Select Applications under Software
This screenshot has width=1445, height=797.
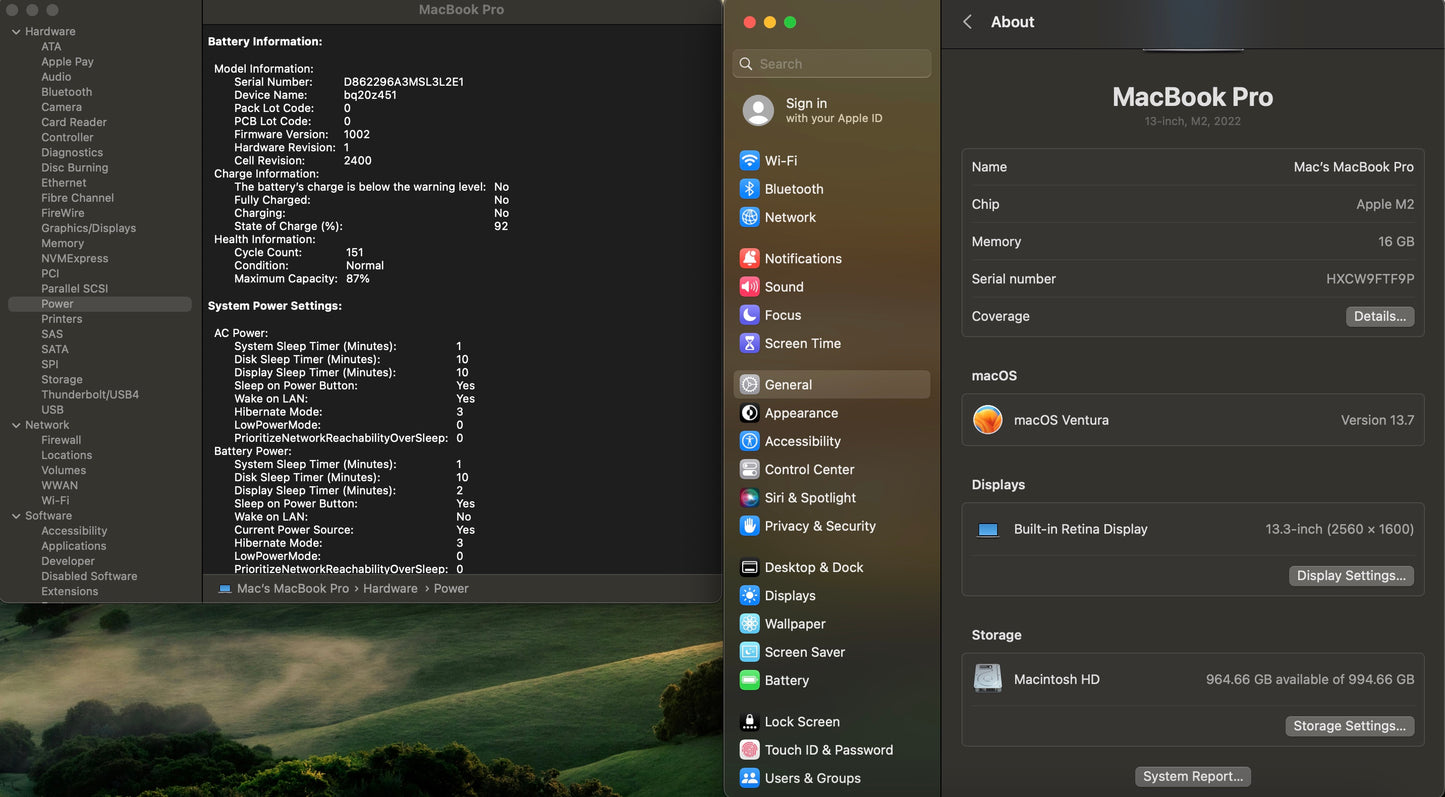click(x=73, y=546)
